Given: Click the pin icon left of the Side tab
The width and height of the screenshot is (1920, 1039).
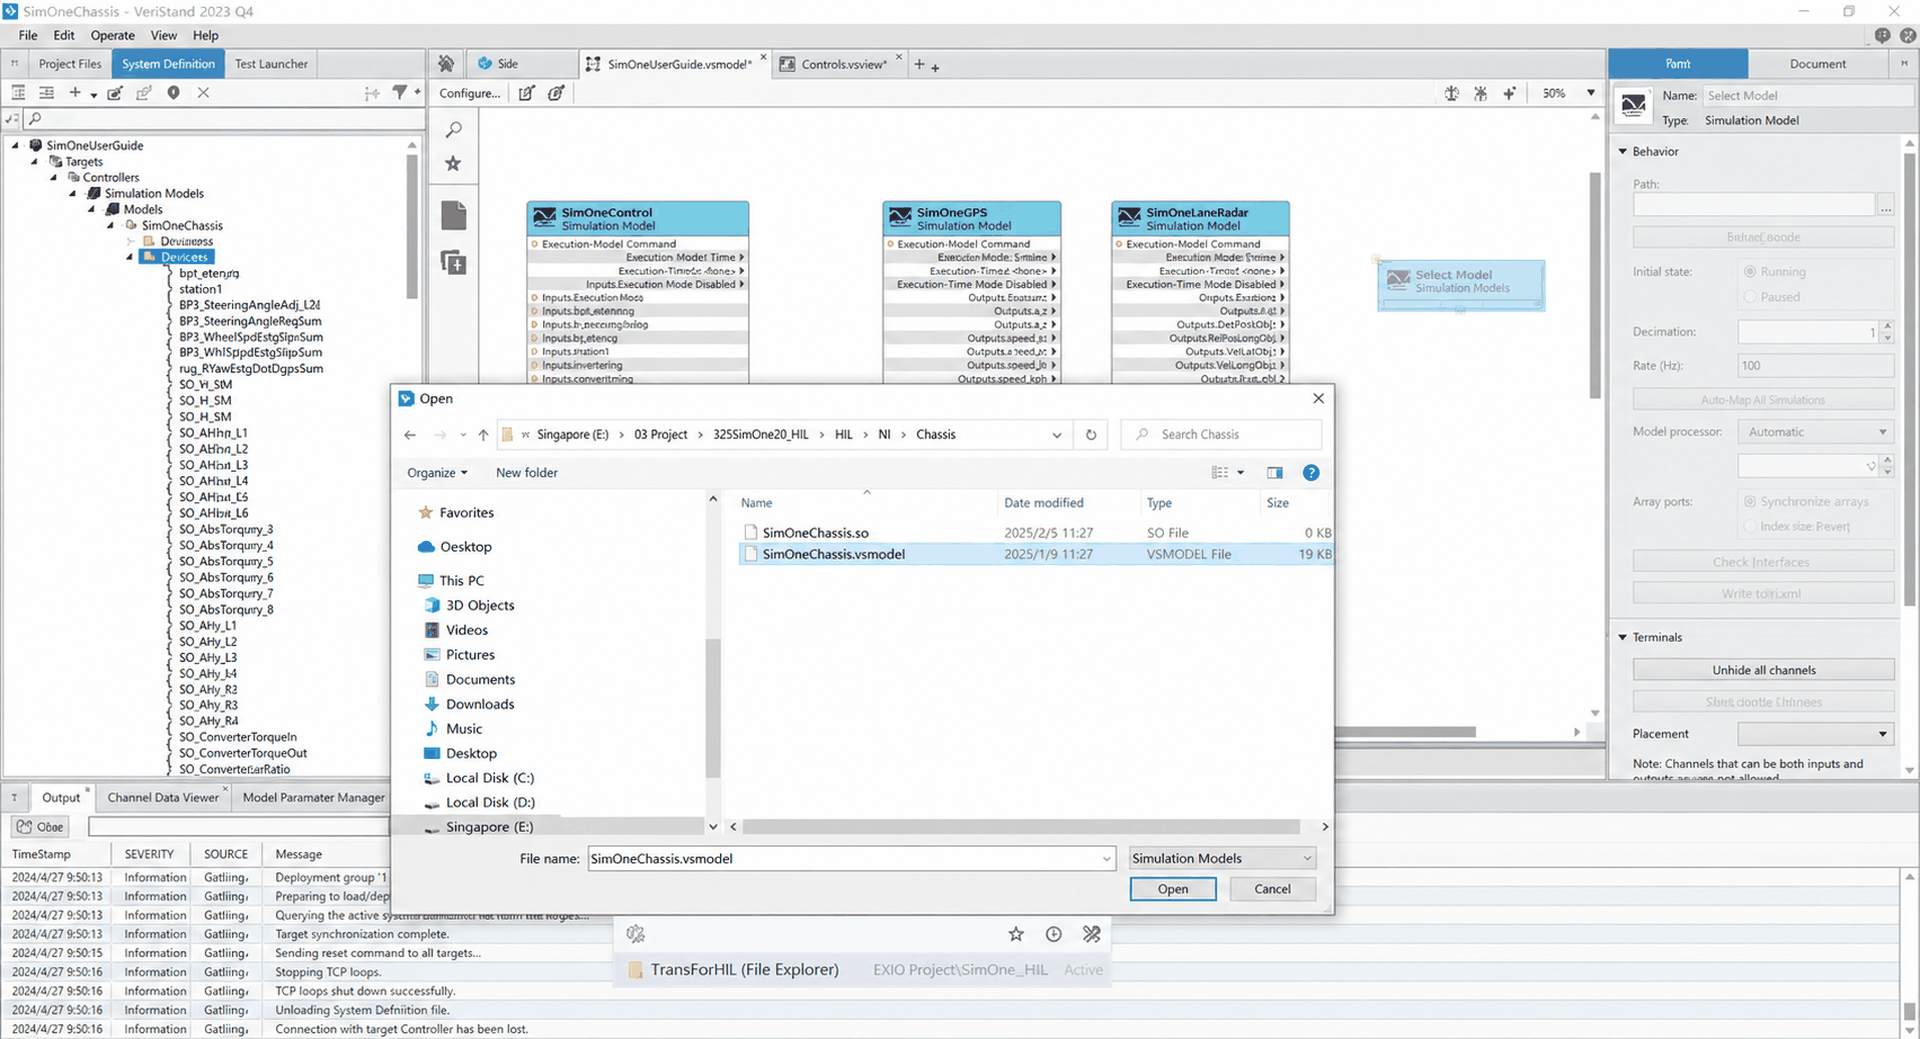Looking at the screenshot, I should pos(446,63).
